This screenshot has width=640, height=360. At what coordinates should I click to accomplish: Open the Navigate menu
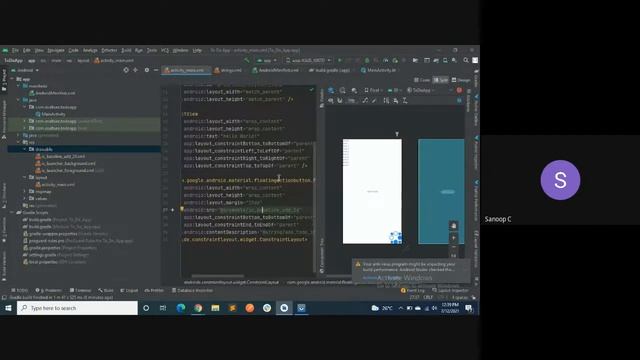(56, 50)
